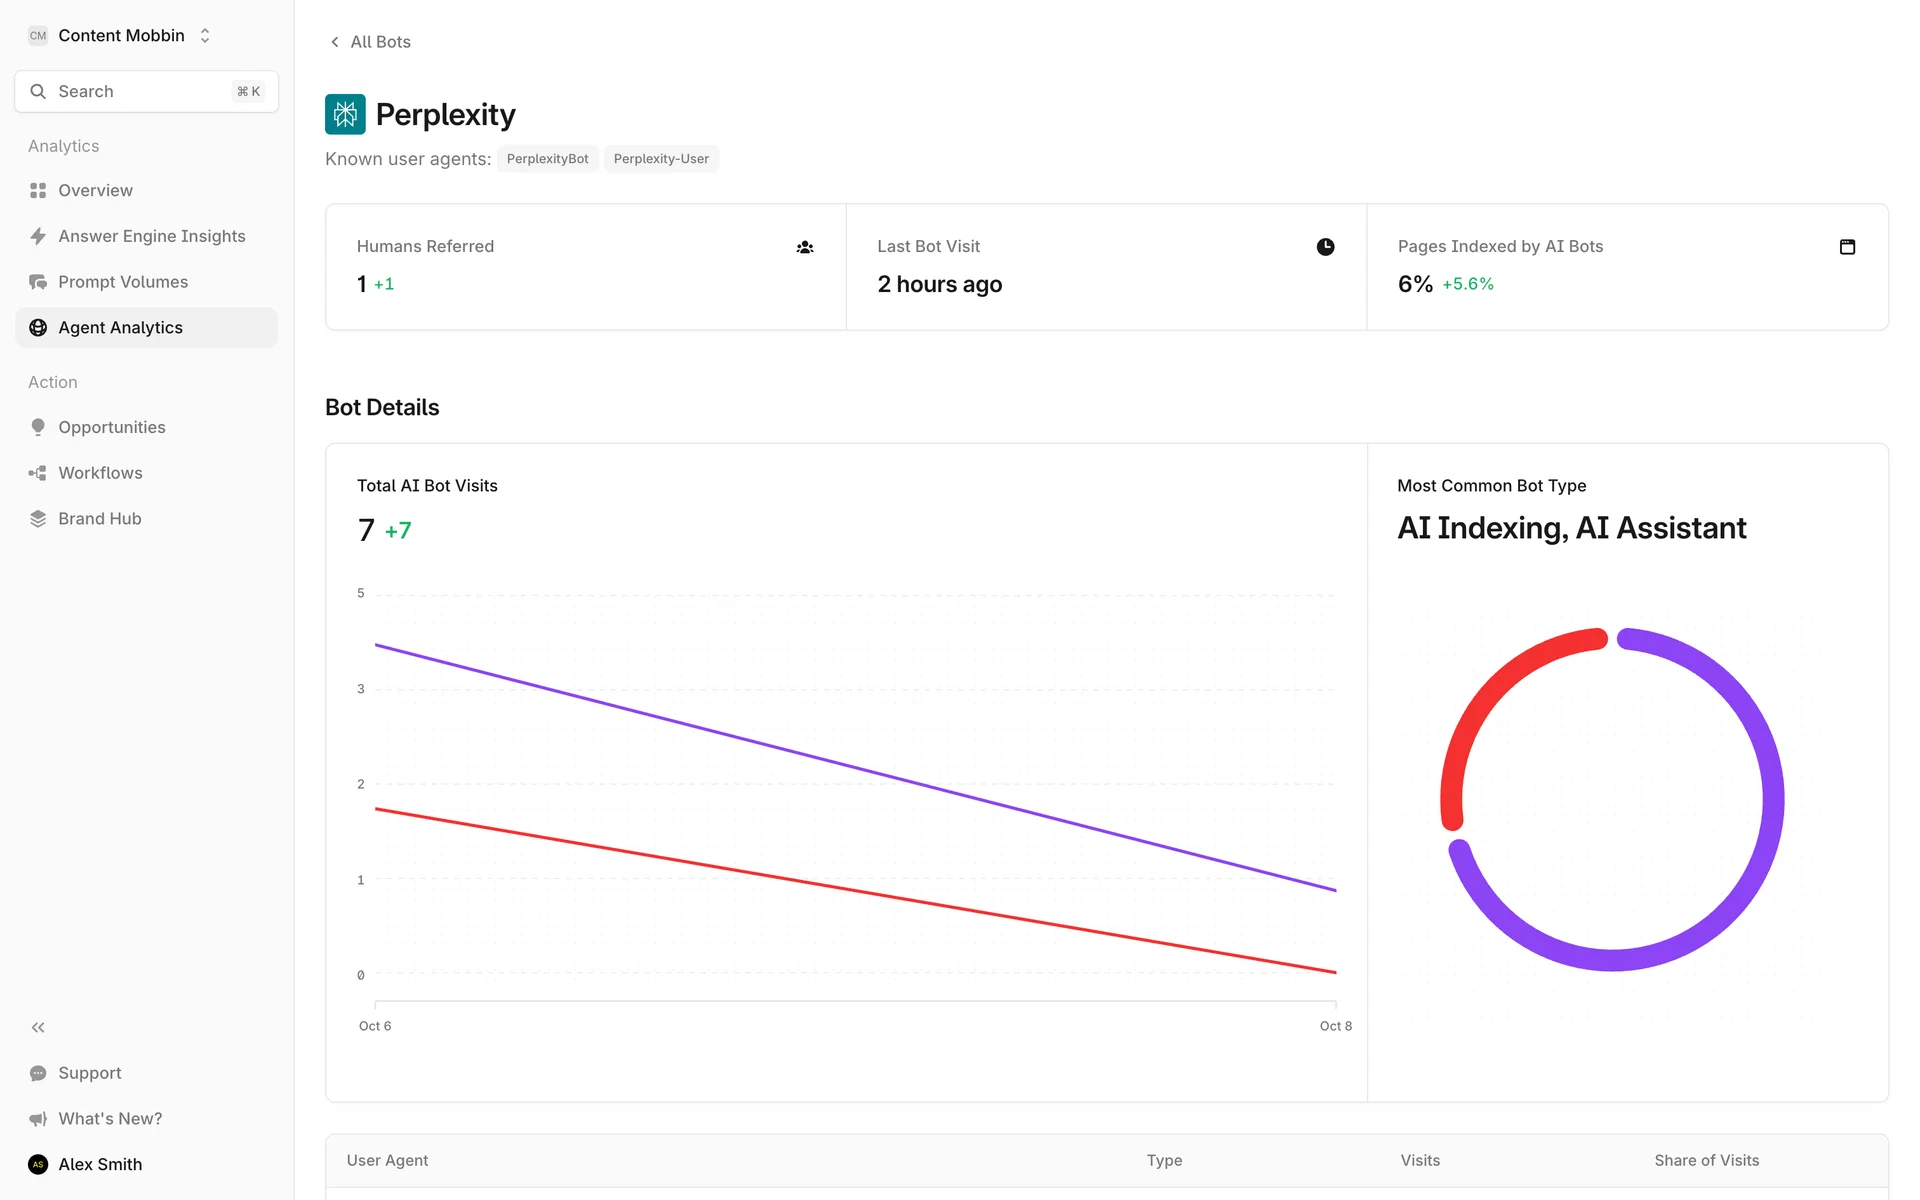Click inside the Search field

140,92
